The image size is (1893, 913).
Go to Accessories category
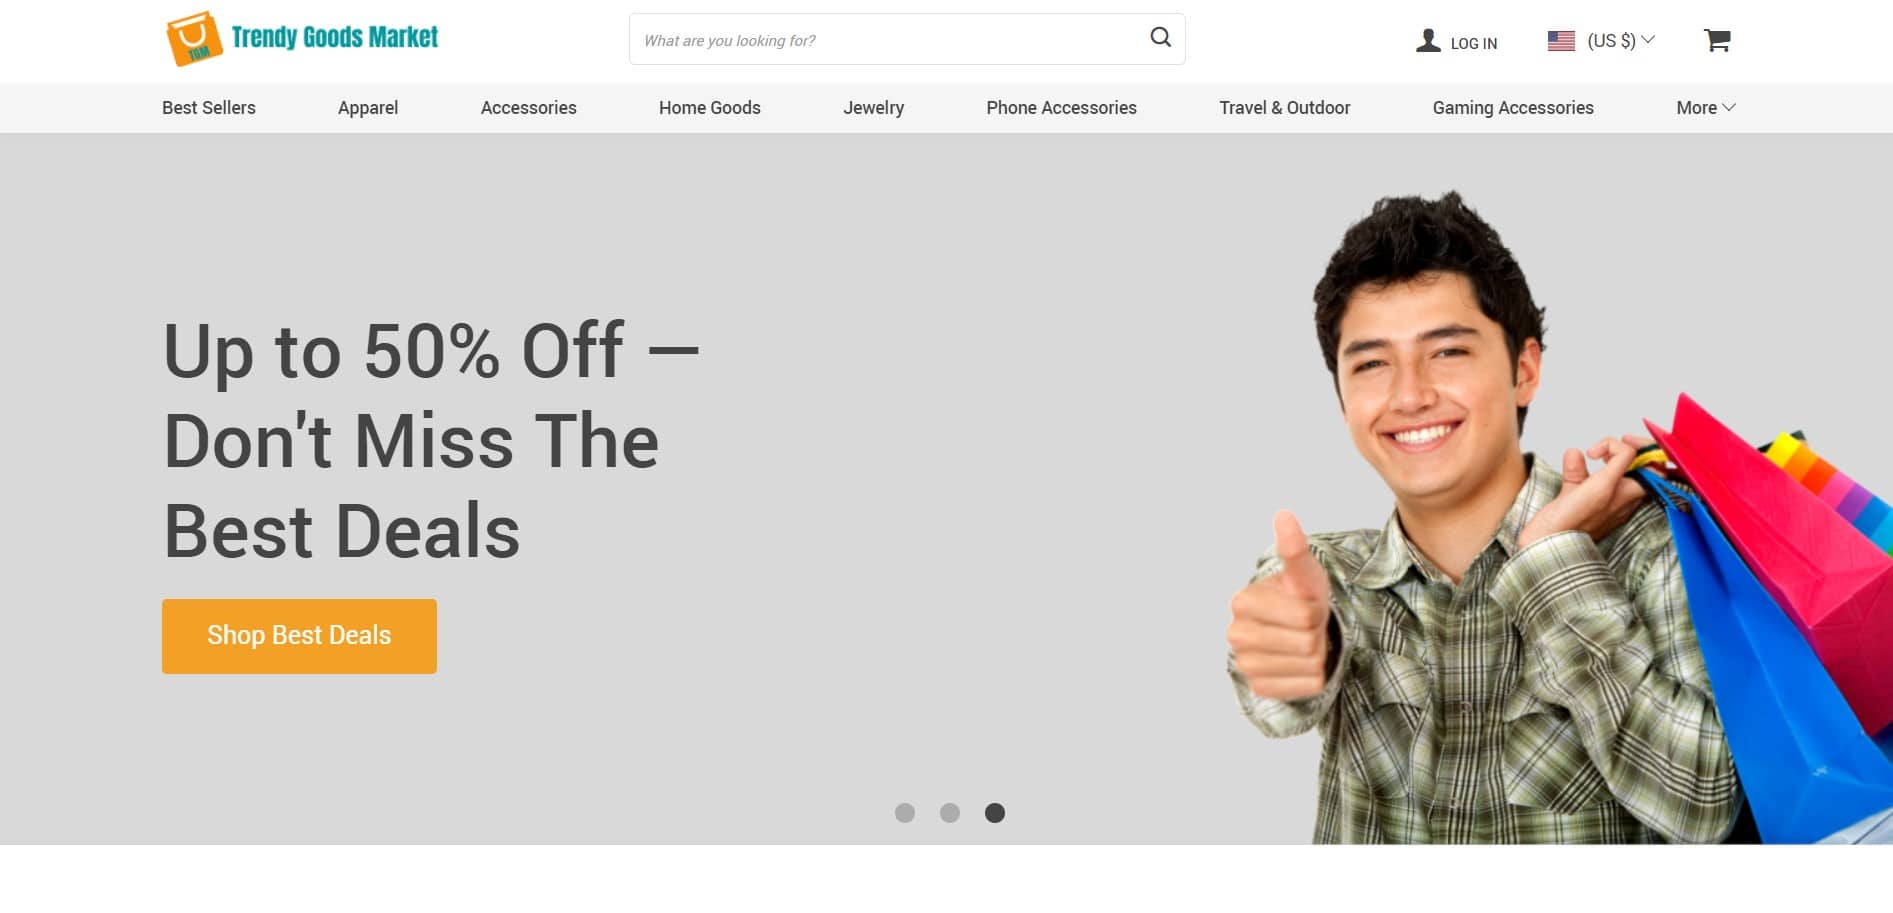(528, 107)
